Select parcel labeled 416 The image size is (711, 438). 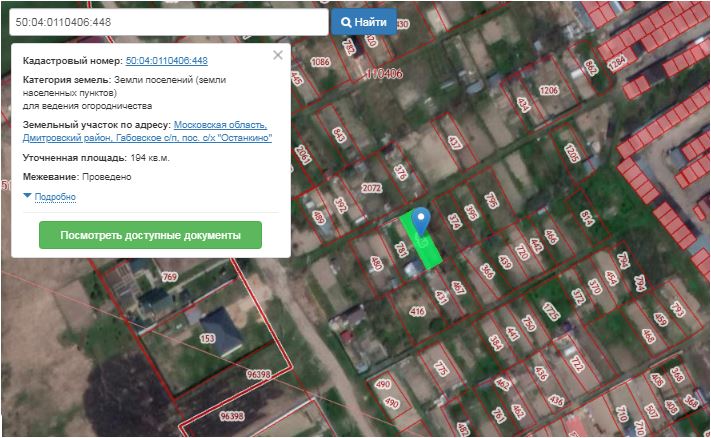417,311
